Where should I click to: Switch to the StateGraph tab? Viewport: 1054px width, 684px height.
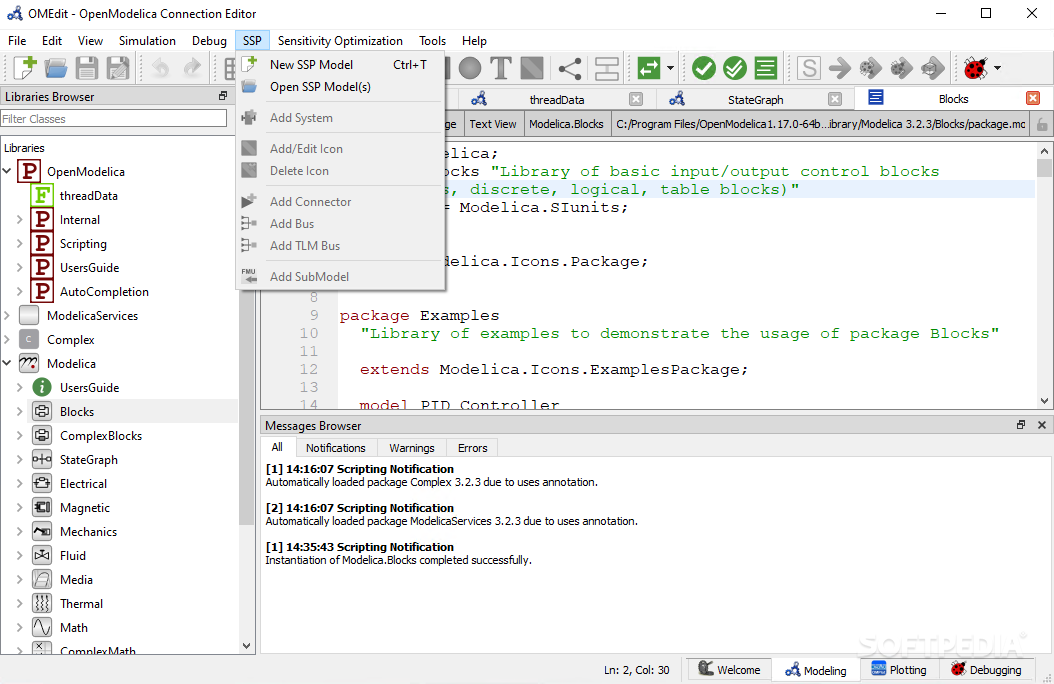pos(756,99)
